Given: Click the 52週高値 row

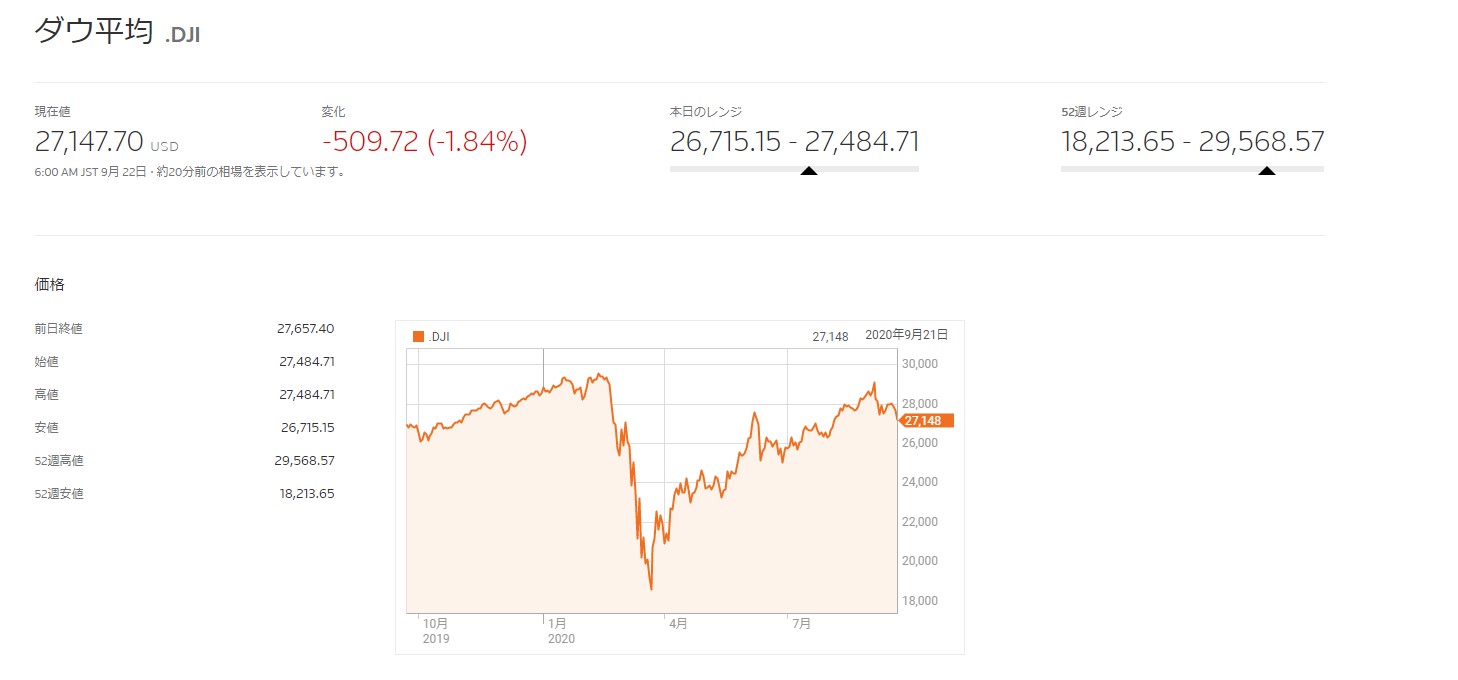Looking at the screenshot, I should (x=184, y=460).
